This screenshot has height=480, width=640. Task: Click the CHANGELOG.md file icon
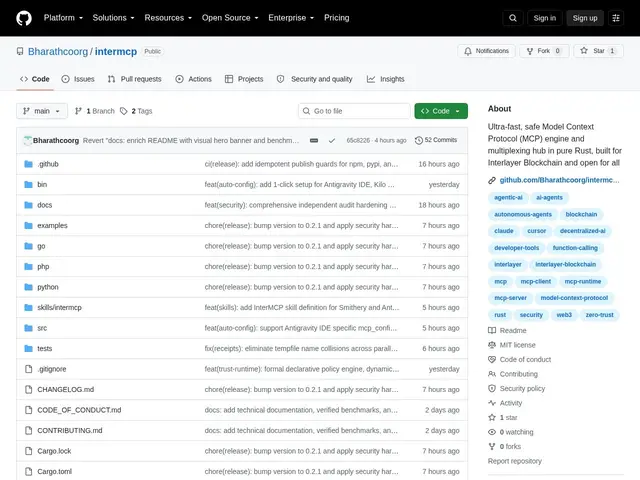[28, 389]
